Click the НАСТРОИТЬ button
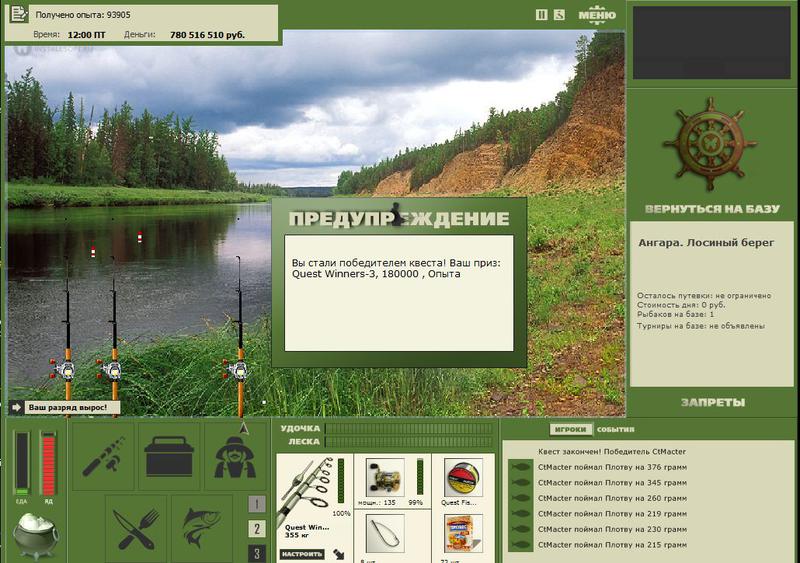Screen dimensions: 800x563 302,554
